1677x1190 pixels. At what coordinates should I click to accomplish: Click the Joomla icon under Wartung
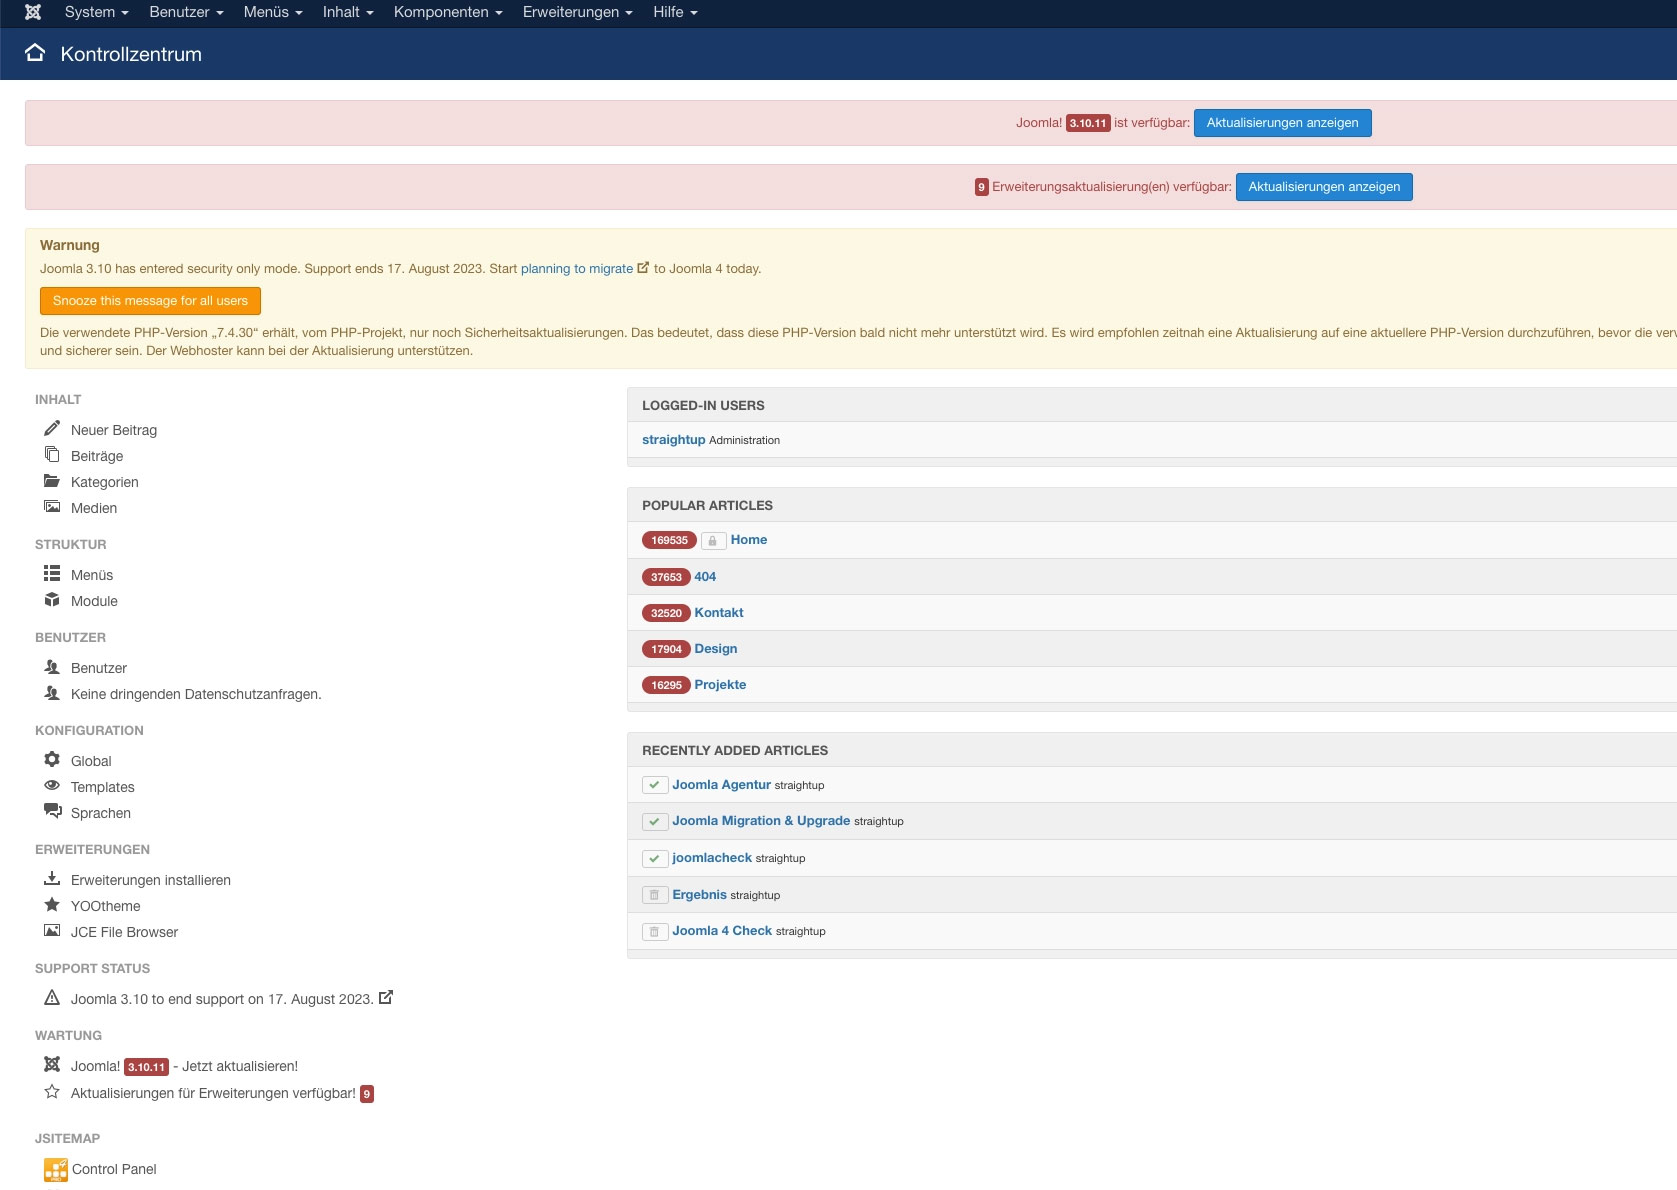click(52, 1064)
